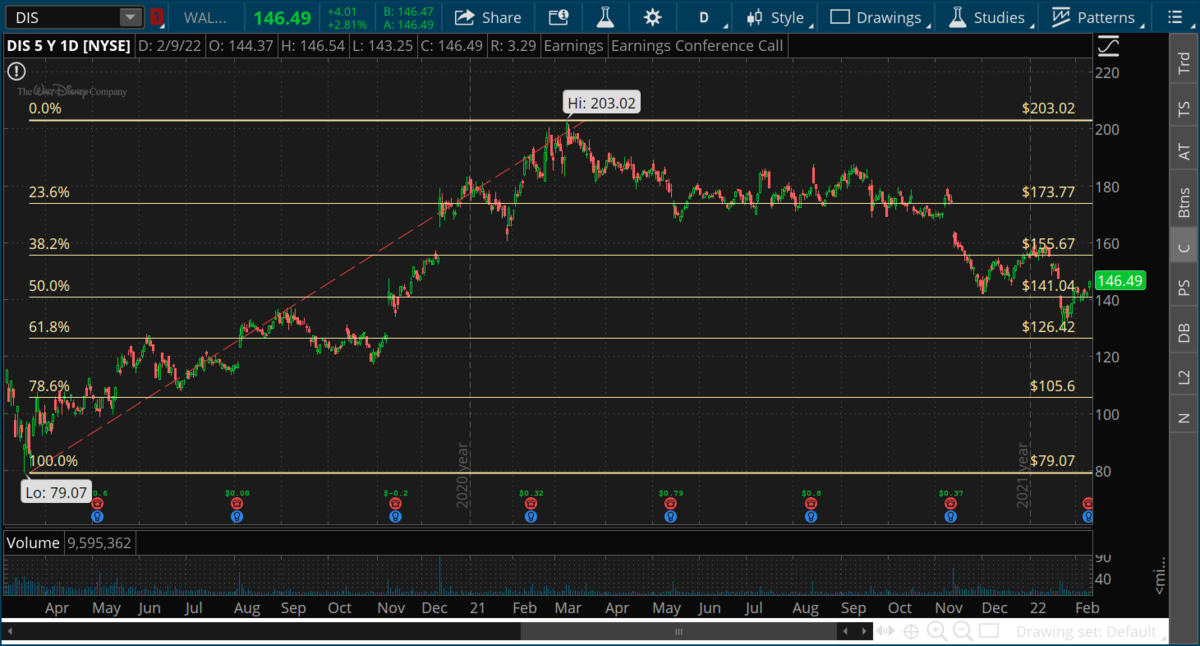
Task: Click the horizontal chart scrollbar thumb
Action: coord(679,631)
